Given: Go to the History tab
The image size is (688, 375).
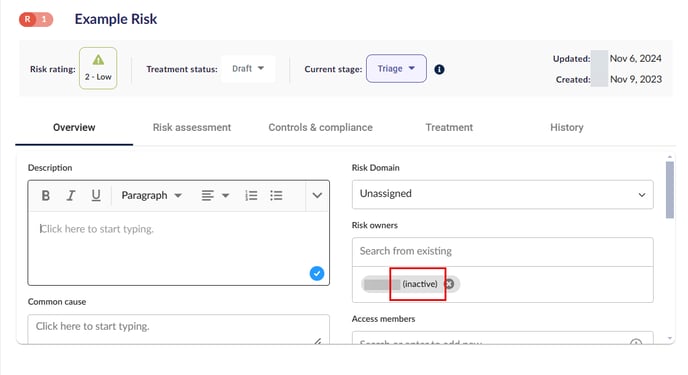Looking at the screenshot, I should [566, 128].
